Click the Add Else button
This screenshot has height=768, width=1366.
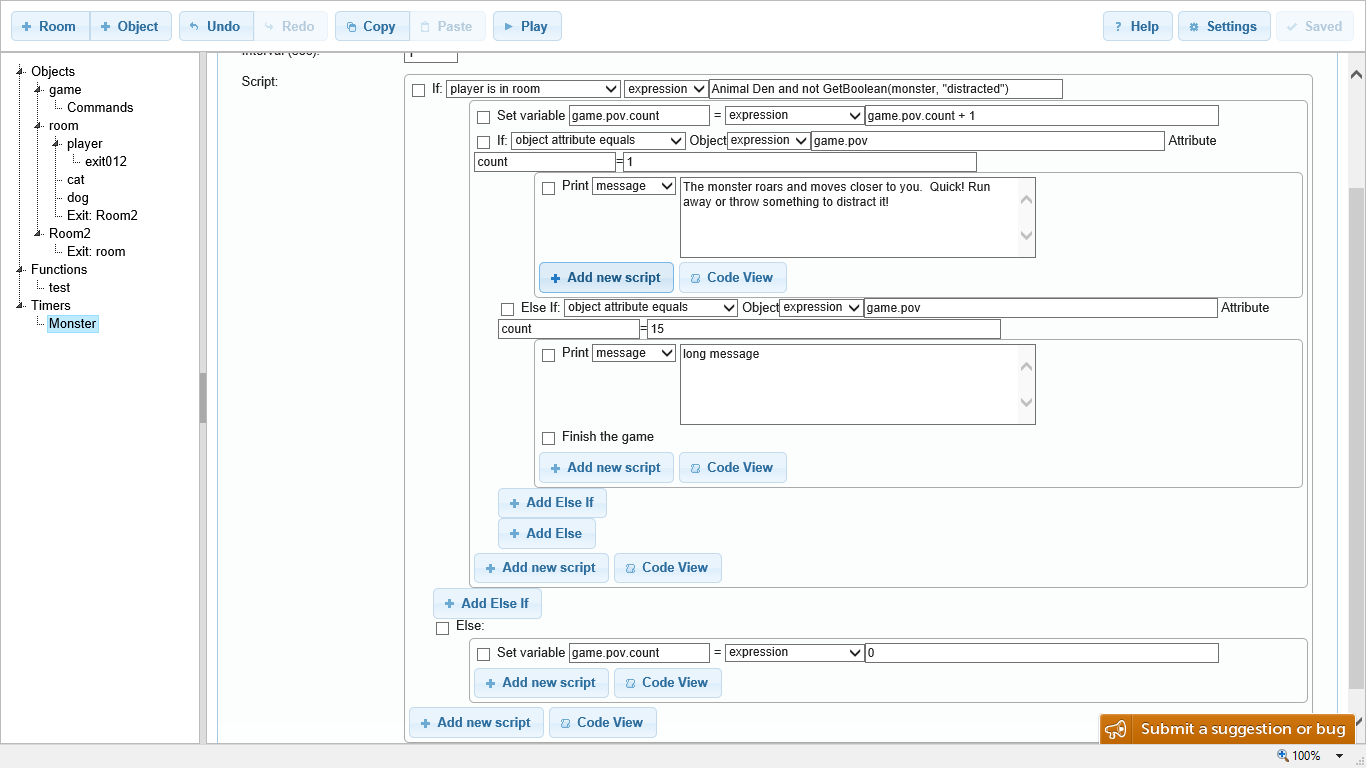[546, 533]
